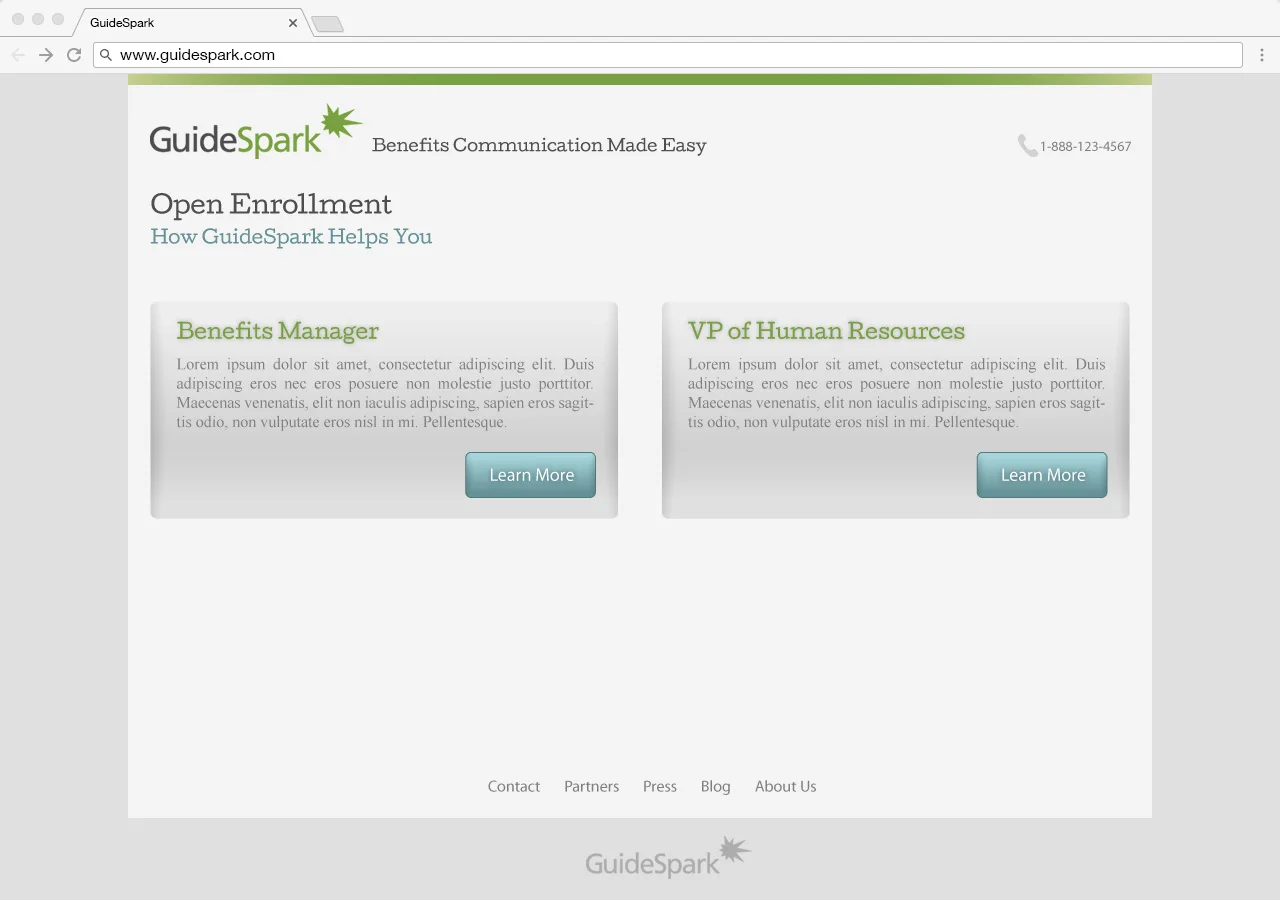Open the Contact footer link
Image resolution: width=1280 pixels, height=900 pixels.
[x=514, y=787]
